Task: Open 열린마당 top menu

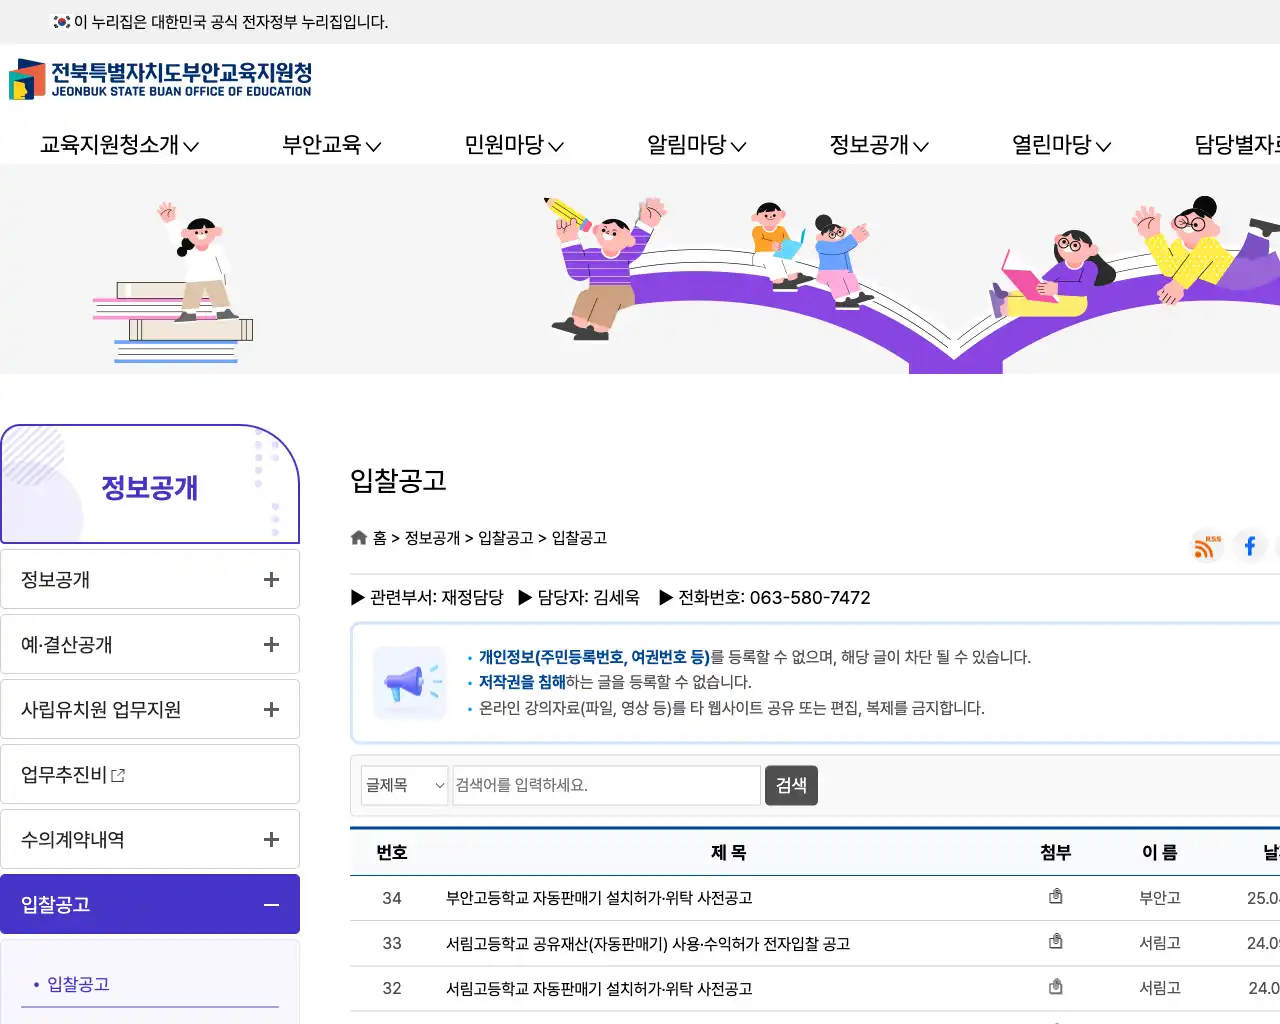Action: click(x=1062, y=145)
